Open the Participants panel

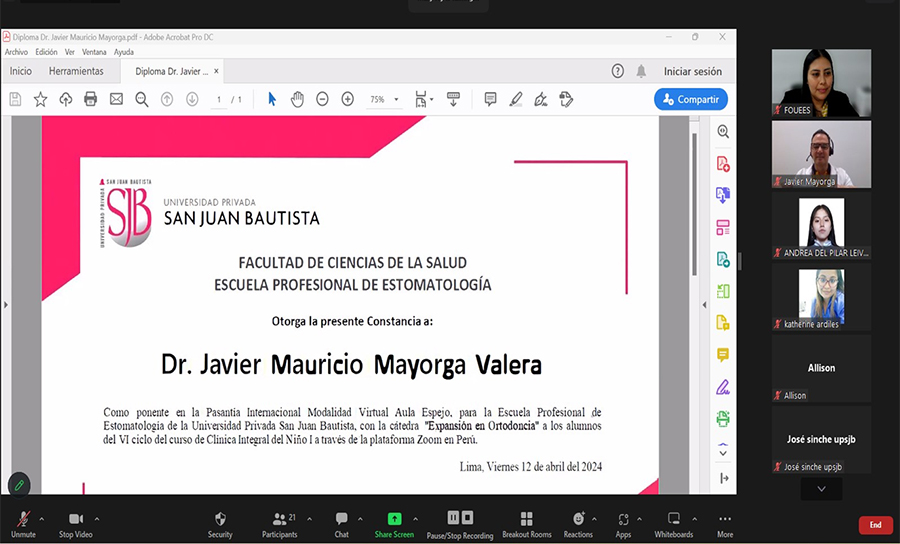[x=281, y=524]
